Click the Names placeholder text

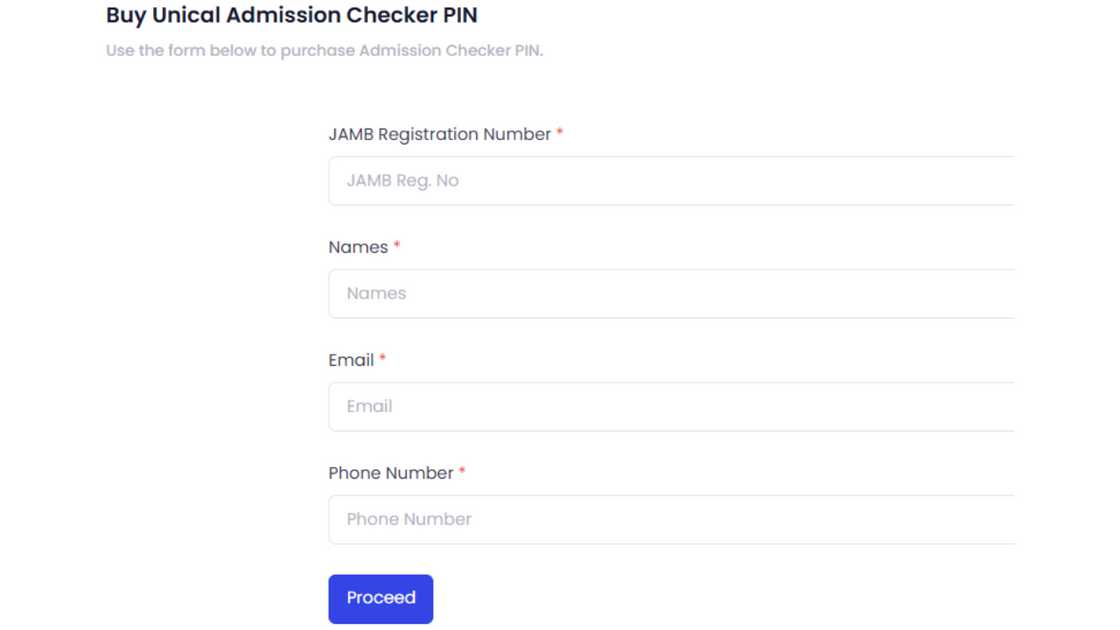376,293
